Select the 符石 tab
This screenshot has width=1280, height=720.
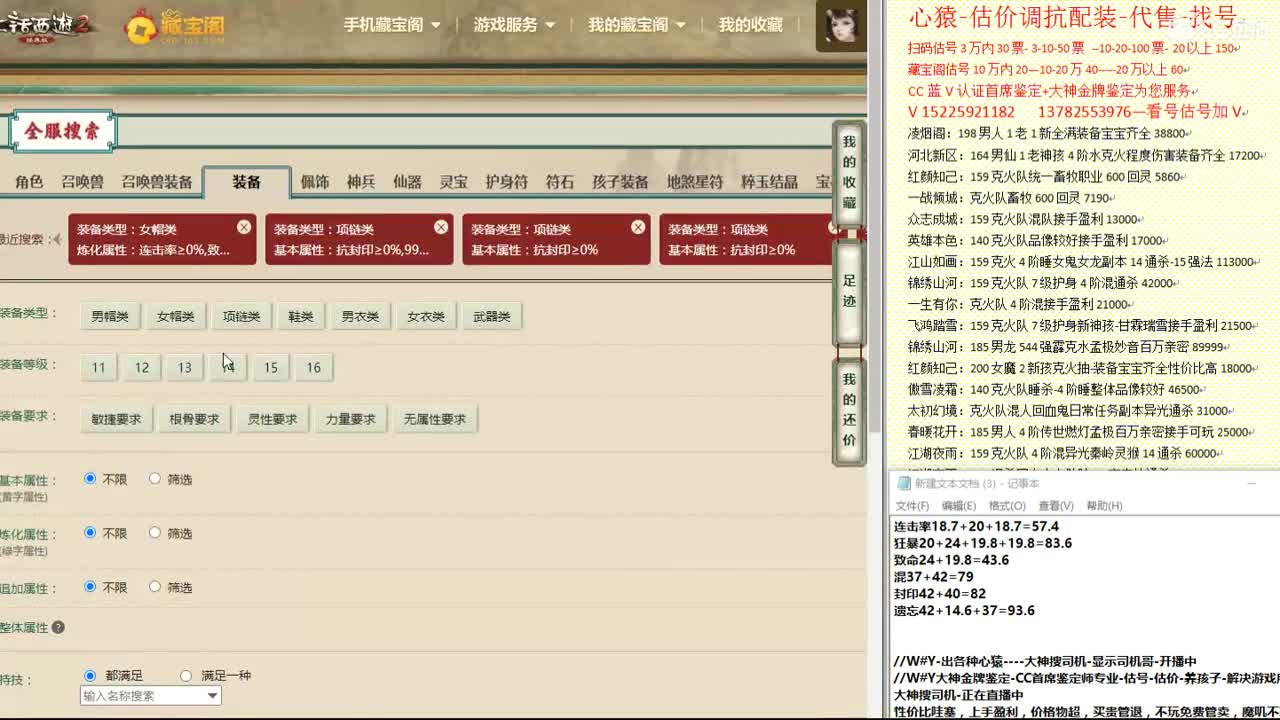(x=560, y=182)
